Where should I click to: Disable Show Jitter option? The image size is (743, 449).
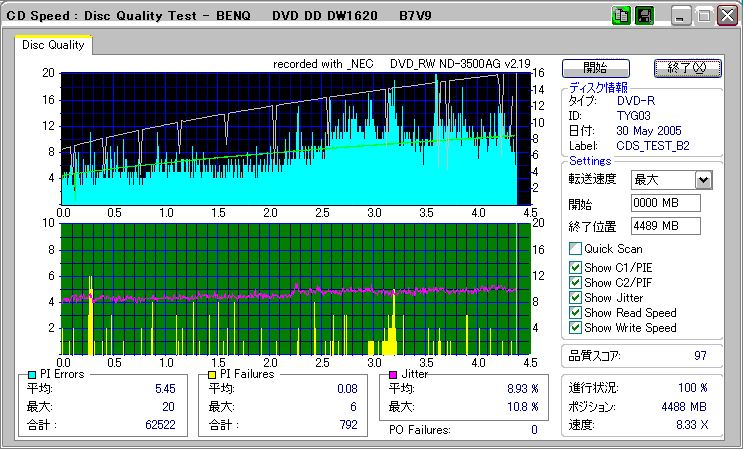coord(575,298)
